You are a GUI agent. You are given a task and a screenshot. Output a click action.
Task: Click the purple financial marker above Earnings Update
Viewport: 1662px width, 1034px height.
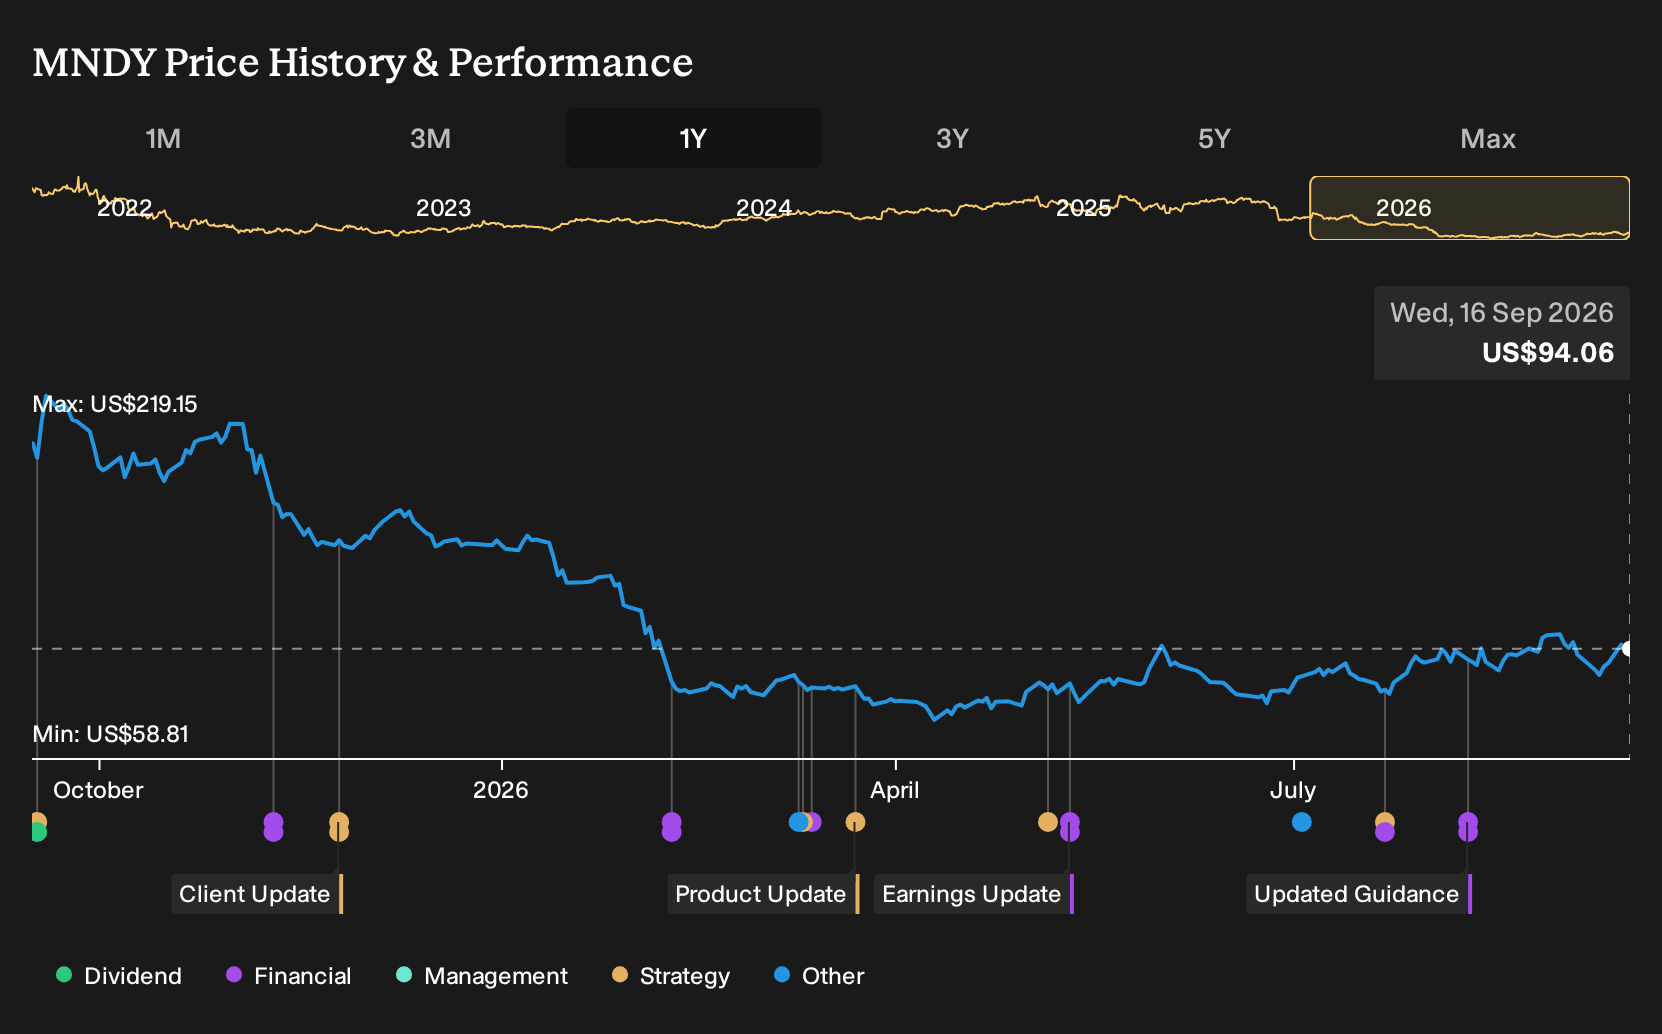tap(1070, 827)
